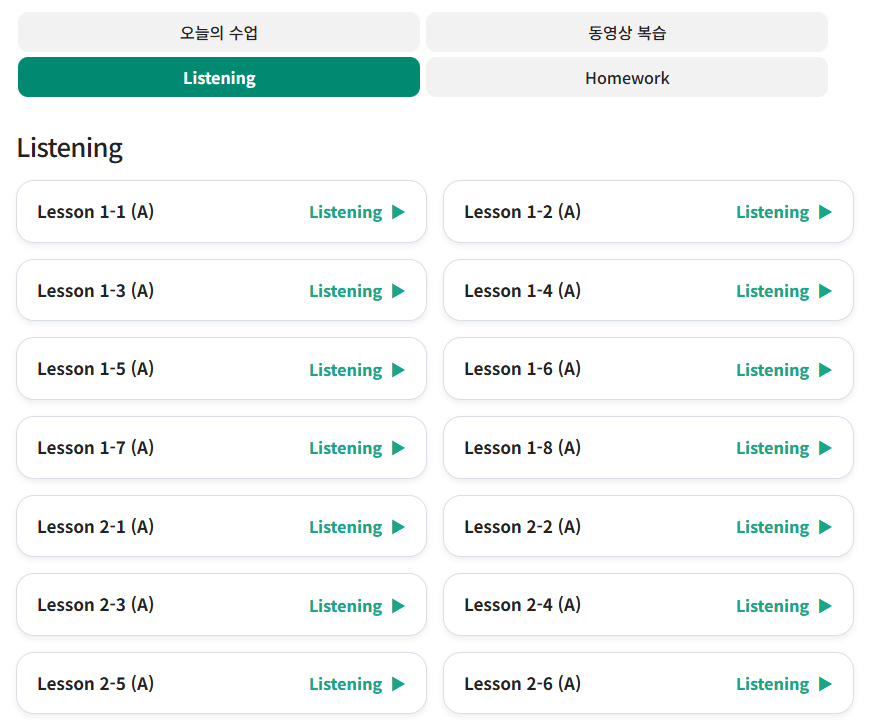This screenshot has height=720, width=870.
Task: Switch to the 오늘의 수업 tab
Action: [219, 32]
